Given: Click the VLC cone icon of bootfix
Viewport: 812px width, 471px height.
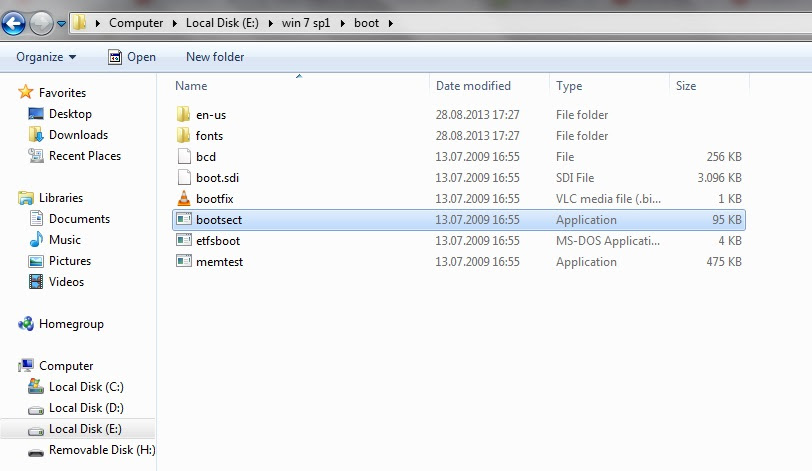Looking at the screenshot, I should (x=184, y=198).
